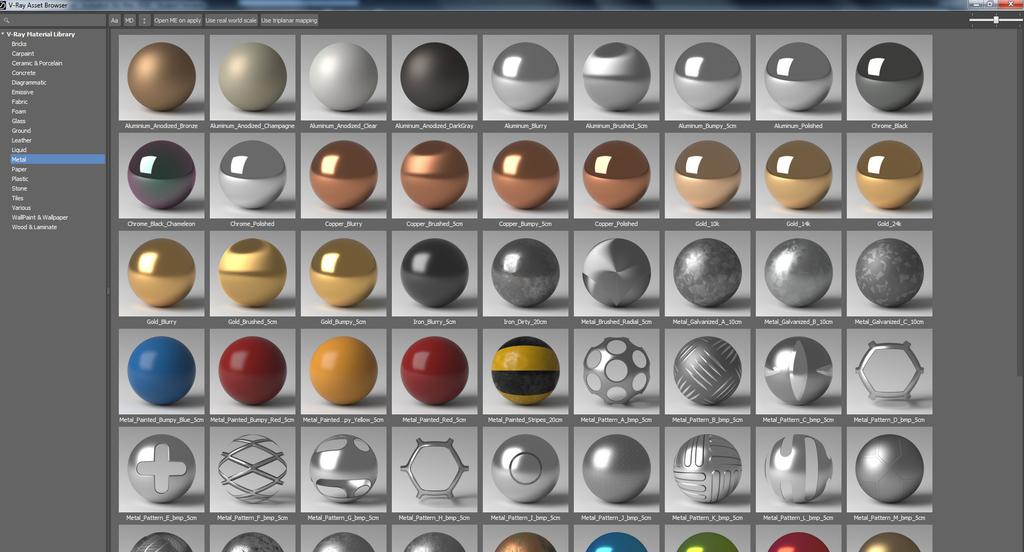This screenshot has width=1024, height=552.
Task: Adjust the thumbnail size slider
Action: 996,20
